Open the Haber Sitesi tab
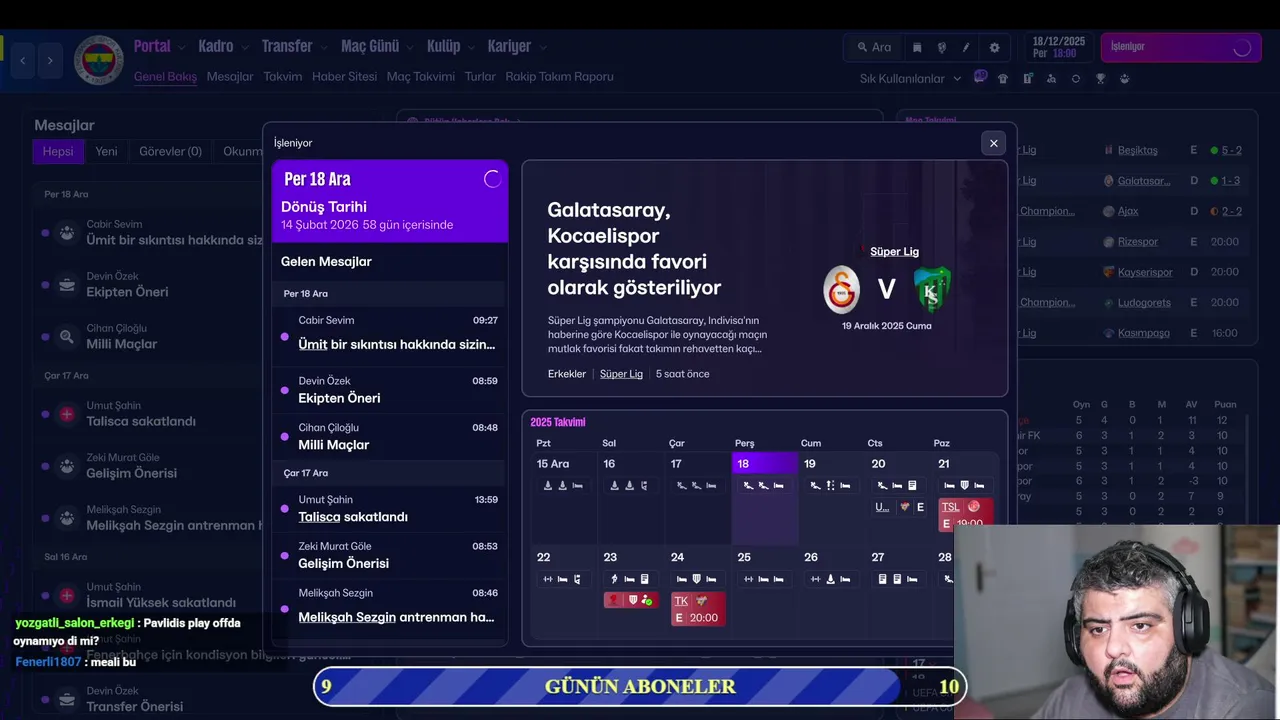The width and height of the screenshot is (1280, 720). [344, 77]
